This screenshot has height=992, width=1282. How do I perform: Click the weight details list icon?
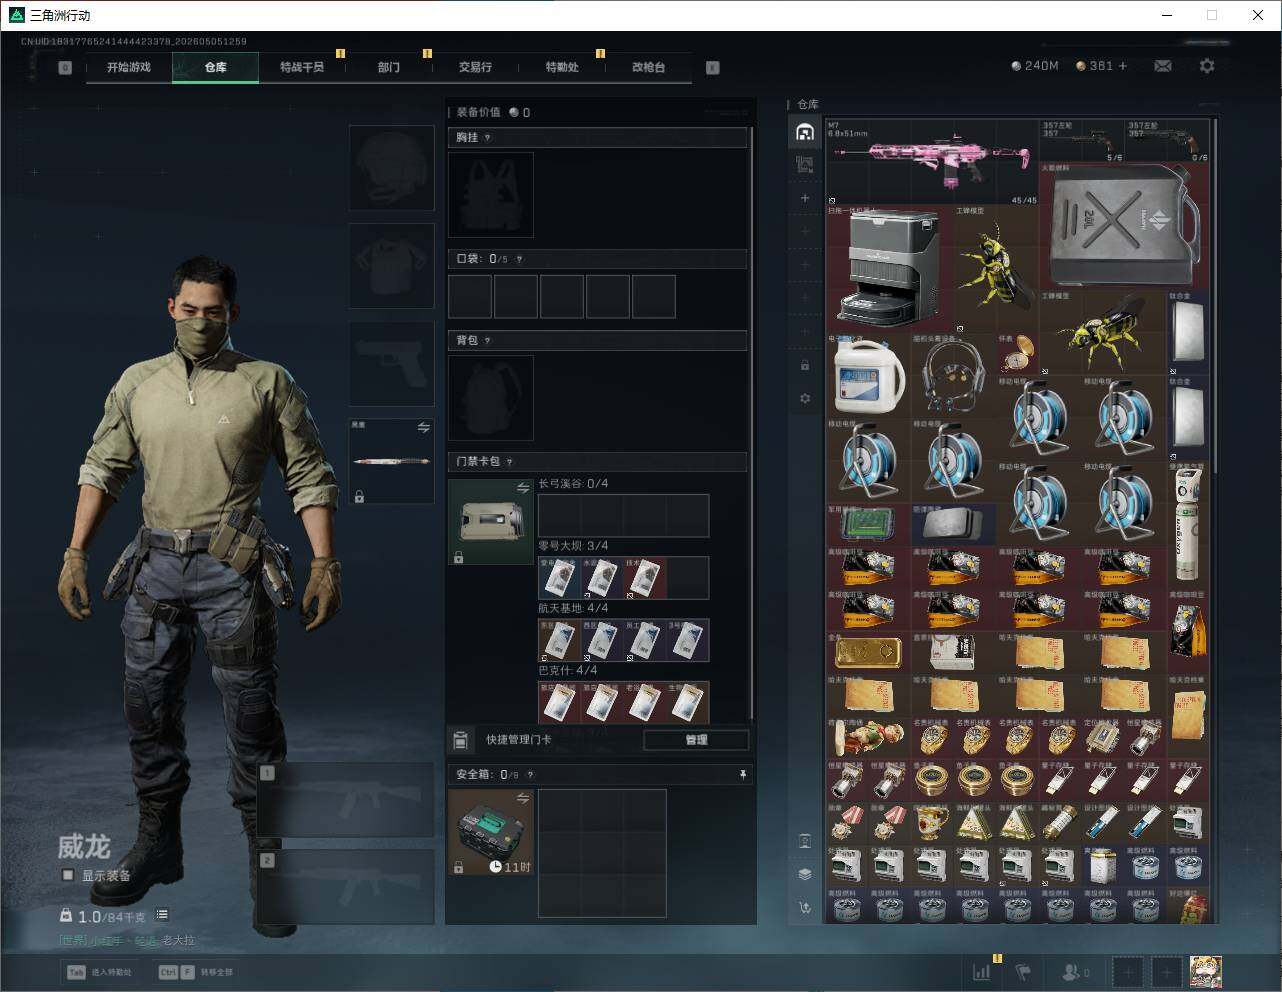click(x=162, y=915)
